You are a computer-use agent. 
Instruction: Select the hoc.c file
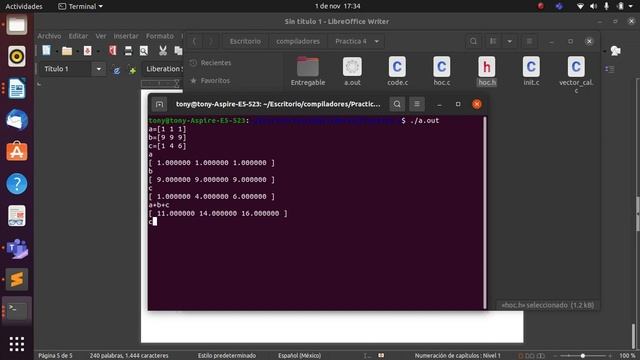click(x=442, y=71)
